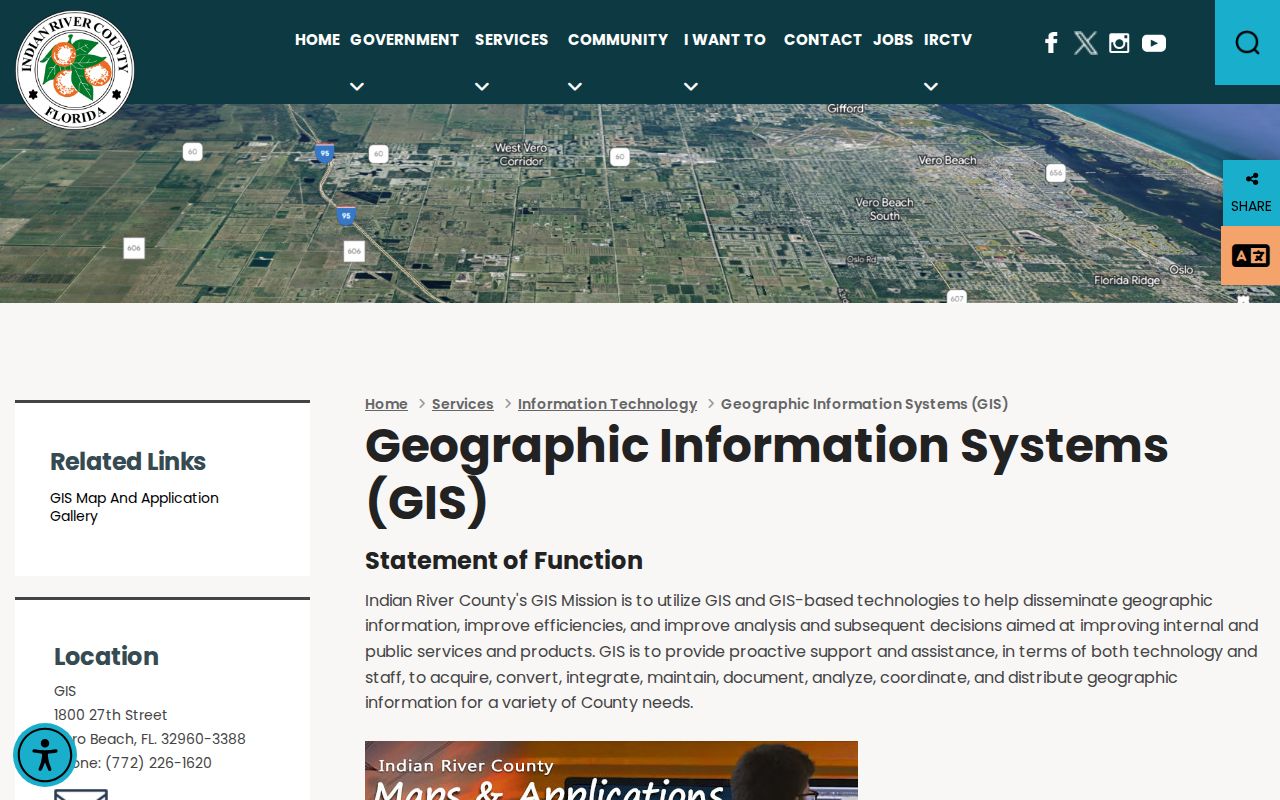
Task: Open the X (Twitter) social icon
Action: (x=1085, y=42)
